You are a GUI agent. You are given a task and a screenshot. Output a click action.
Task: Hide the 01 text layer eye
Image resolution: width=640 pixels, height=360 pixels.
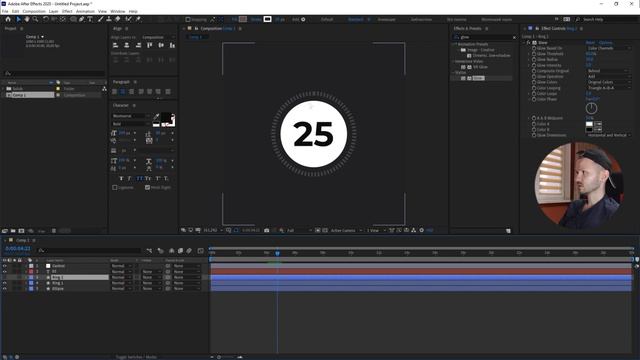(5, 271)
